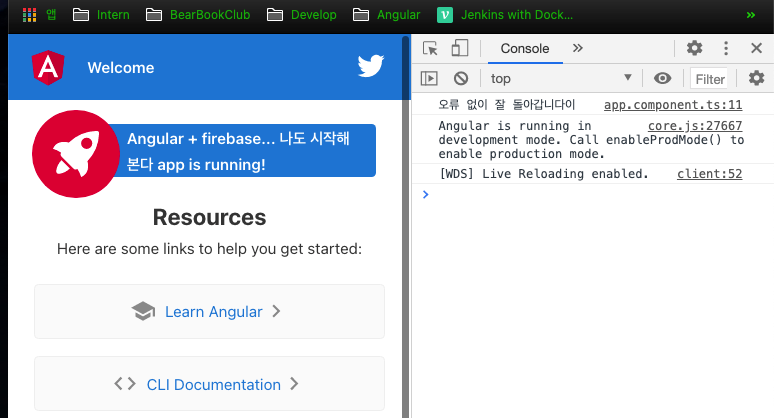
Task: Show more DevTools tabs
Action: click(x=578, y=48)
